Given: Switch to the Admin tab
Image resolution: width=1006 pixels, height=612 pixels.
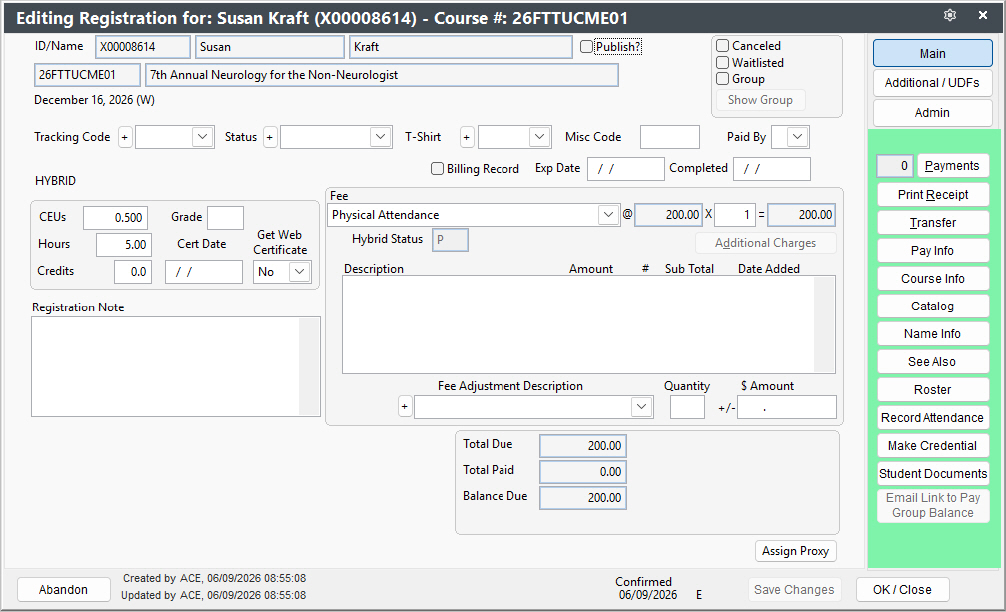Looking at the screenshot, I should pyautogui.click(x=932, y=113).
